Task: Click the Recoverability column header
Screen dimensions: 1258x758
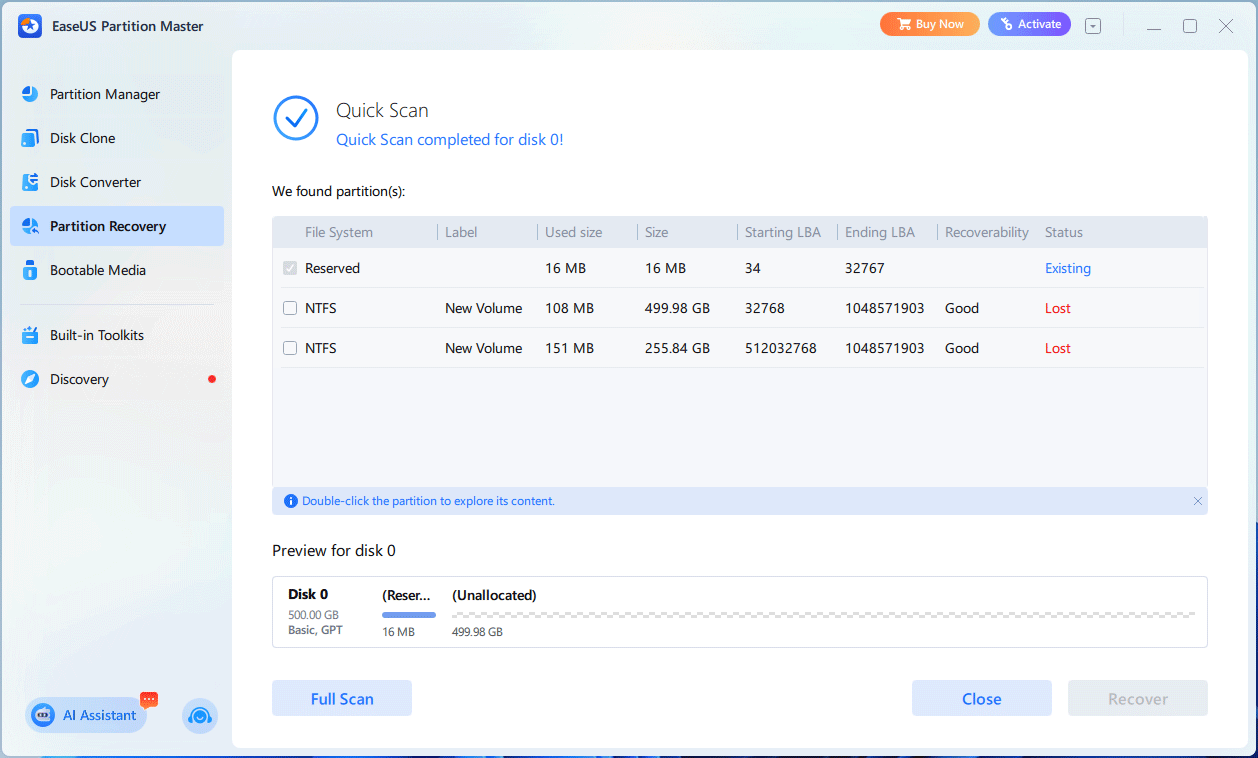Action: coord(986,232)
